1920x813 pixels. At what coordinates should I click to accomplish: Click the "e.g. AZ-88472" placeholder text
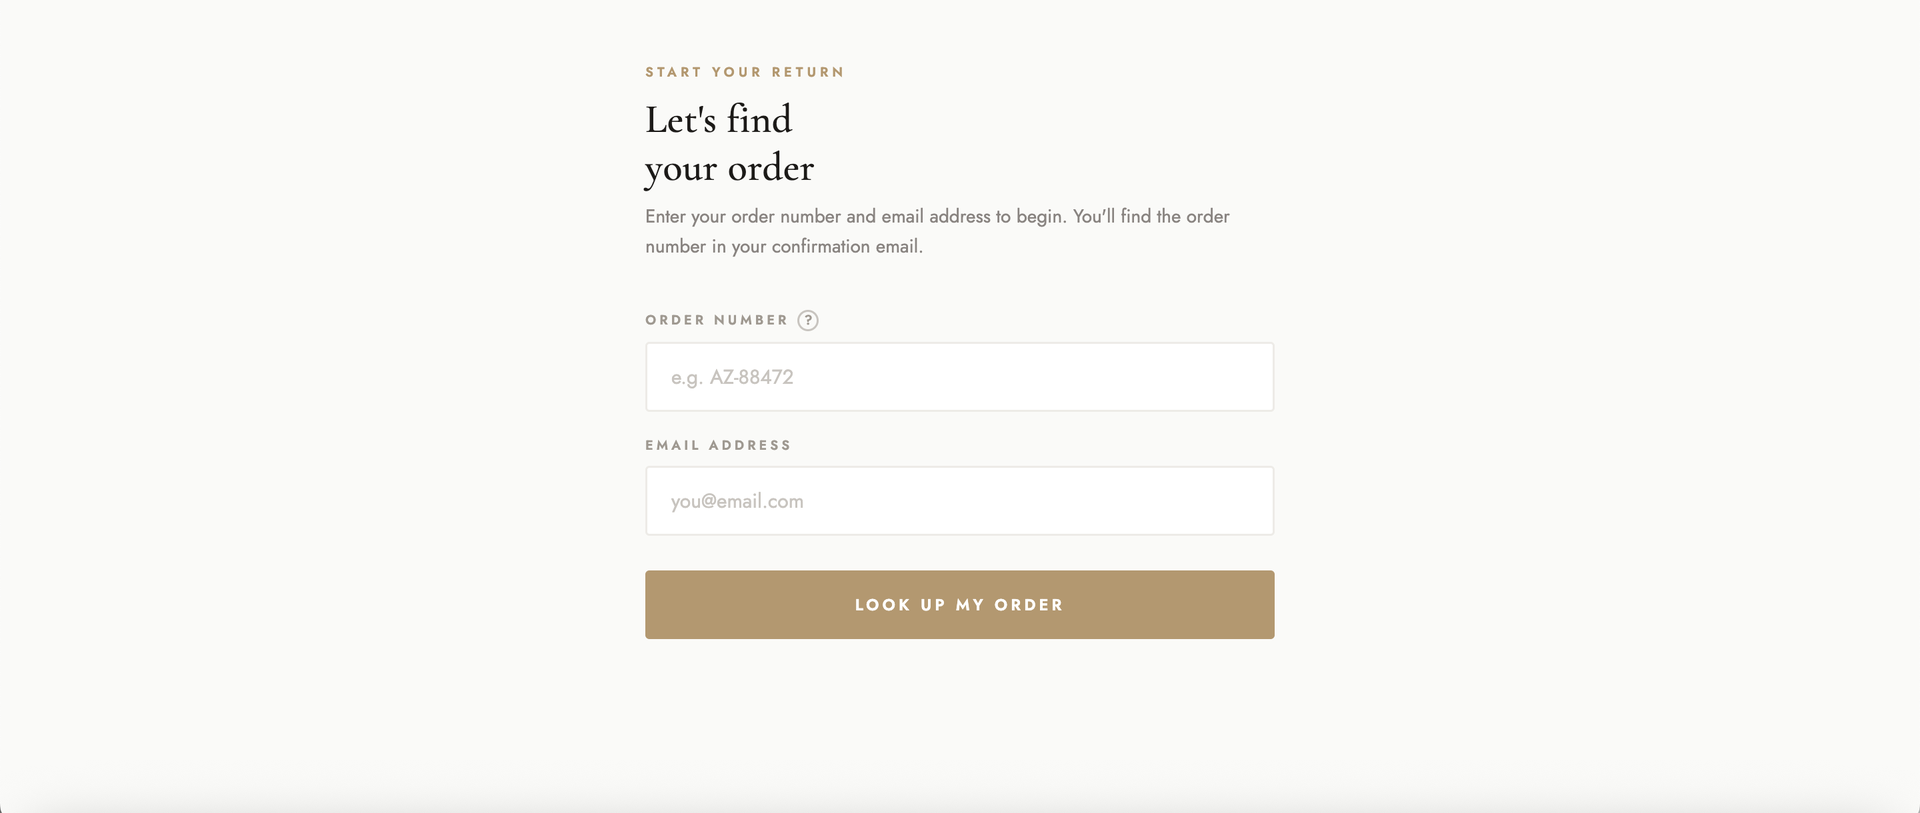[732, 377]
